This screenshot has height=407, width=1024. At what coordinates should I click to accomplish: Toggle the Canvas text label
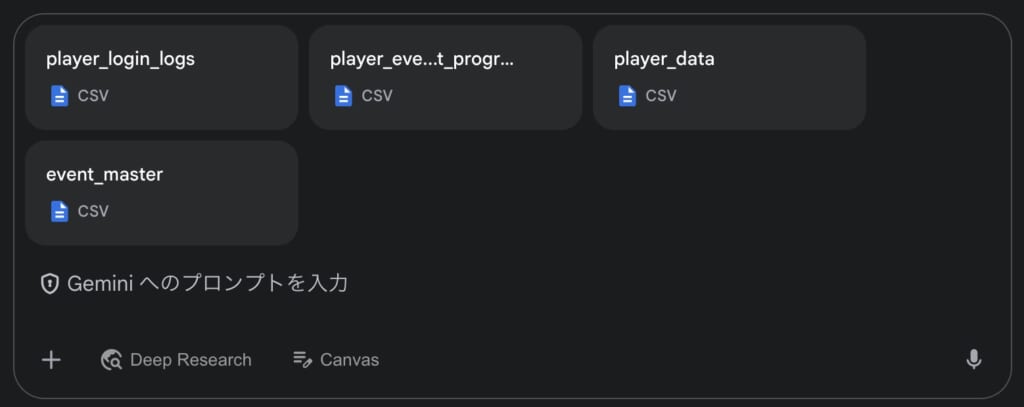click(349, 360)
